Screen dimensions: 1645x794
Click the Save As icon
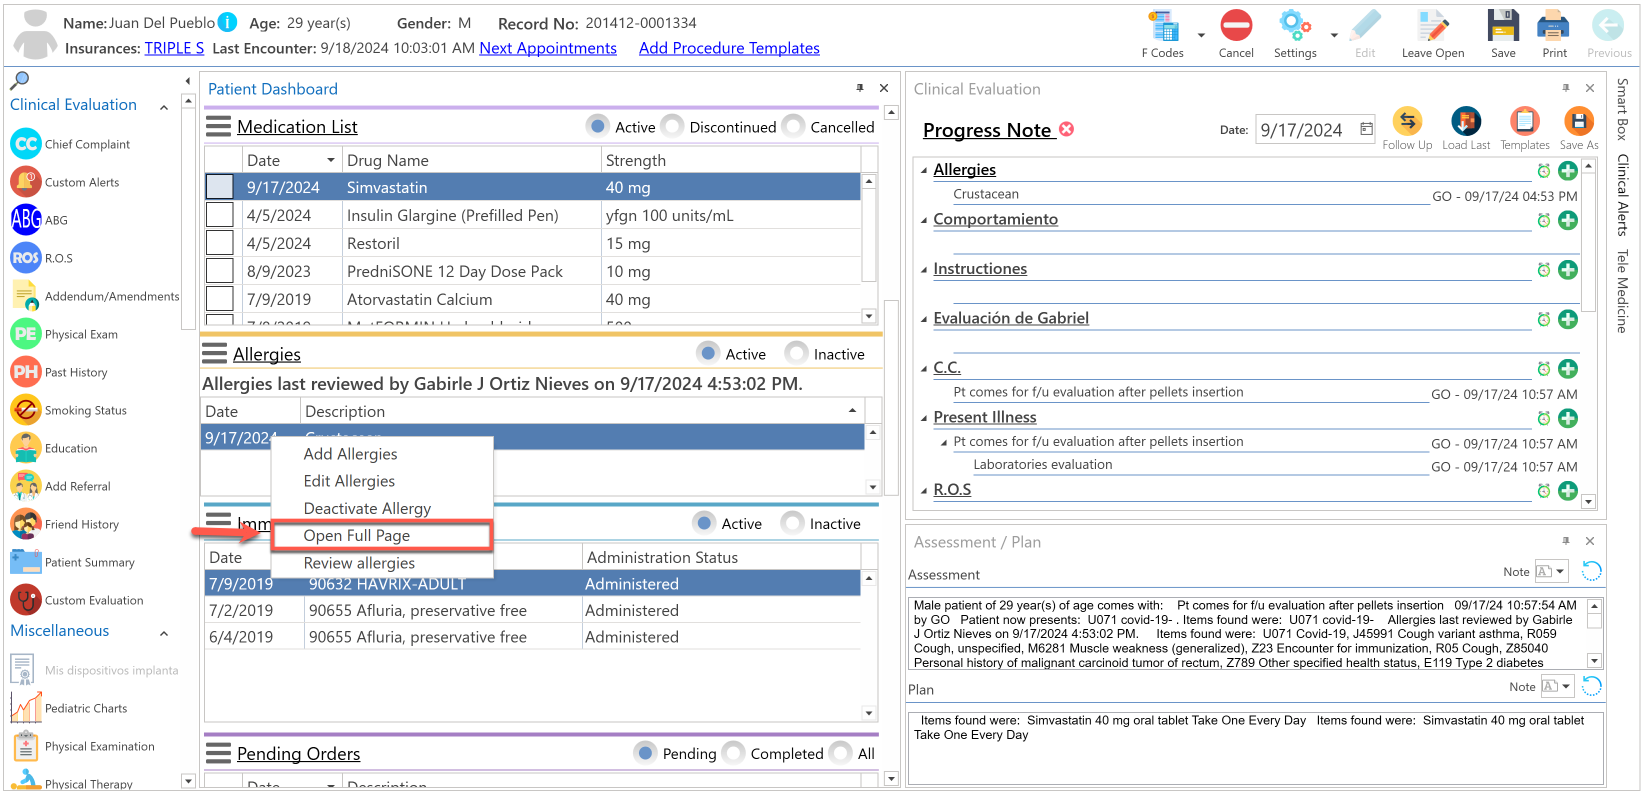click(x=1579, y=122)
